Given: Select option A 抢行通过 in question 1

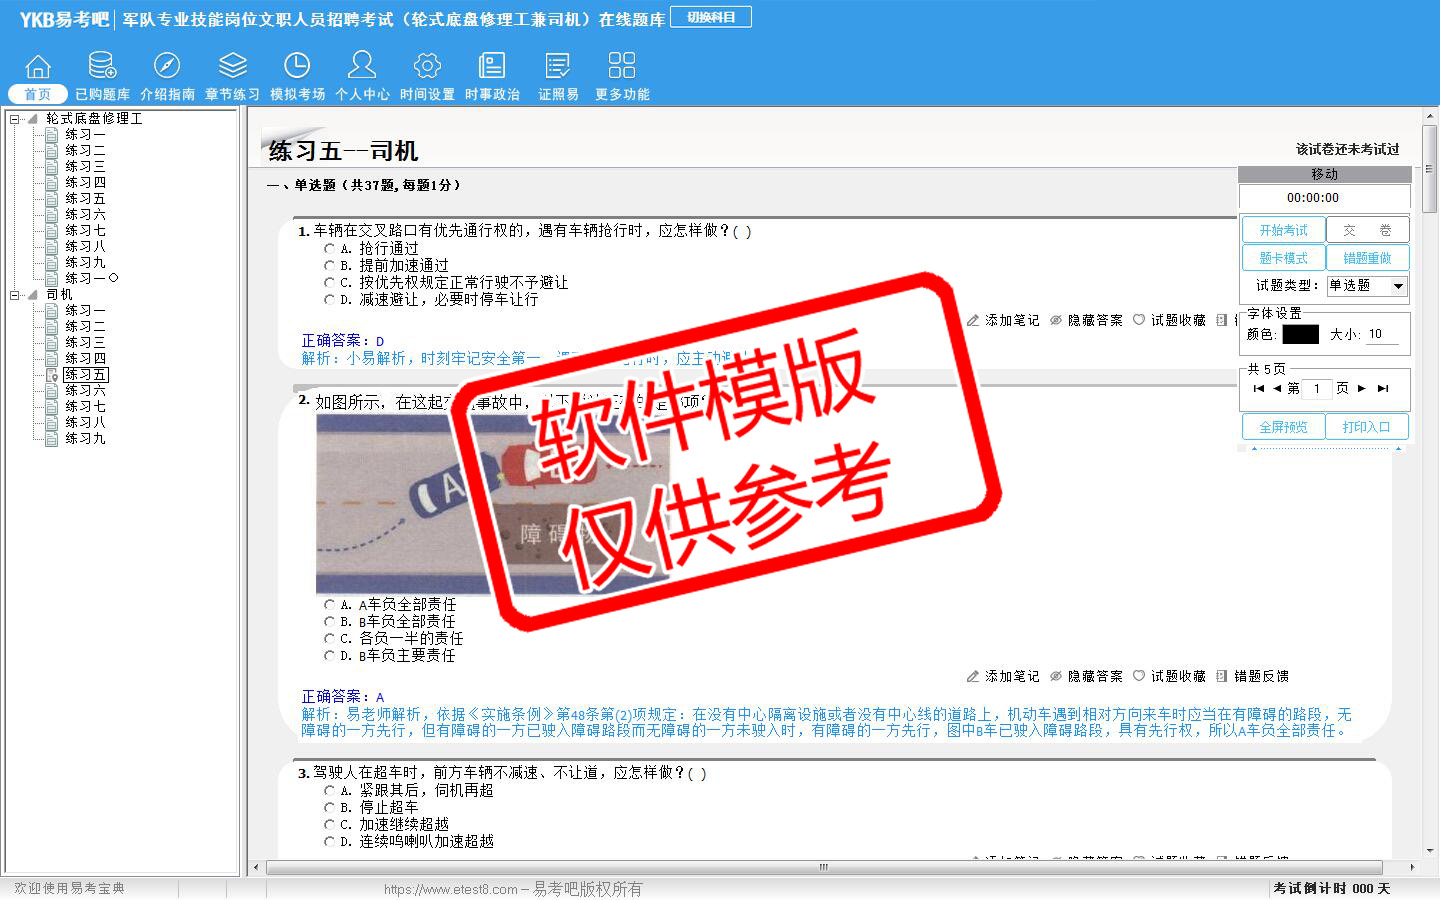Looking at the screenshot, I should [x=329, y=248].
